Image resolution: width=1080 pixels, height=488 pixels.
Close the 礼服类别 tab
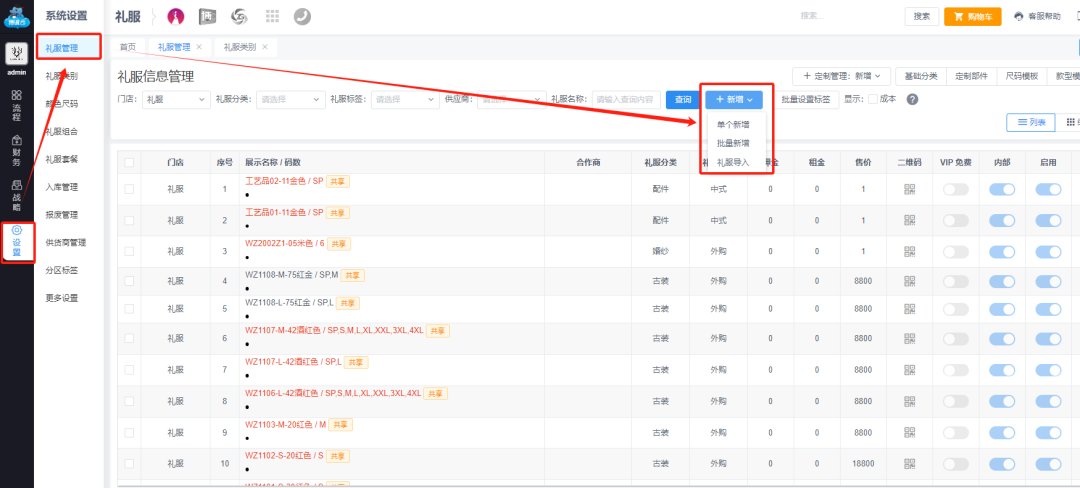[x=264, y=47]
